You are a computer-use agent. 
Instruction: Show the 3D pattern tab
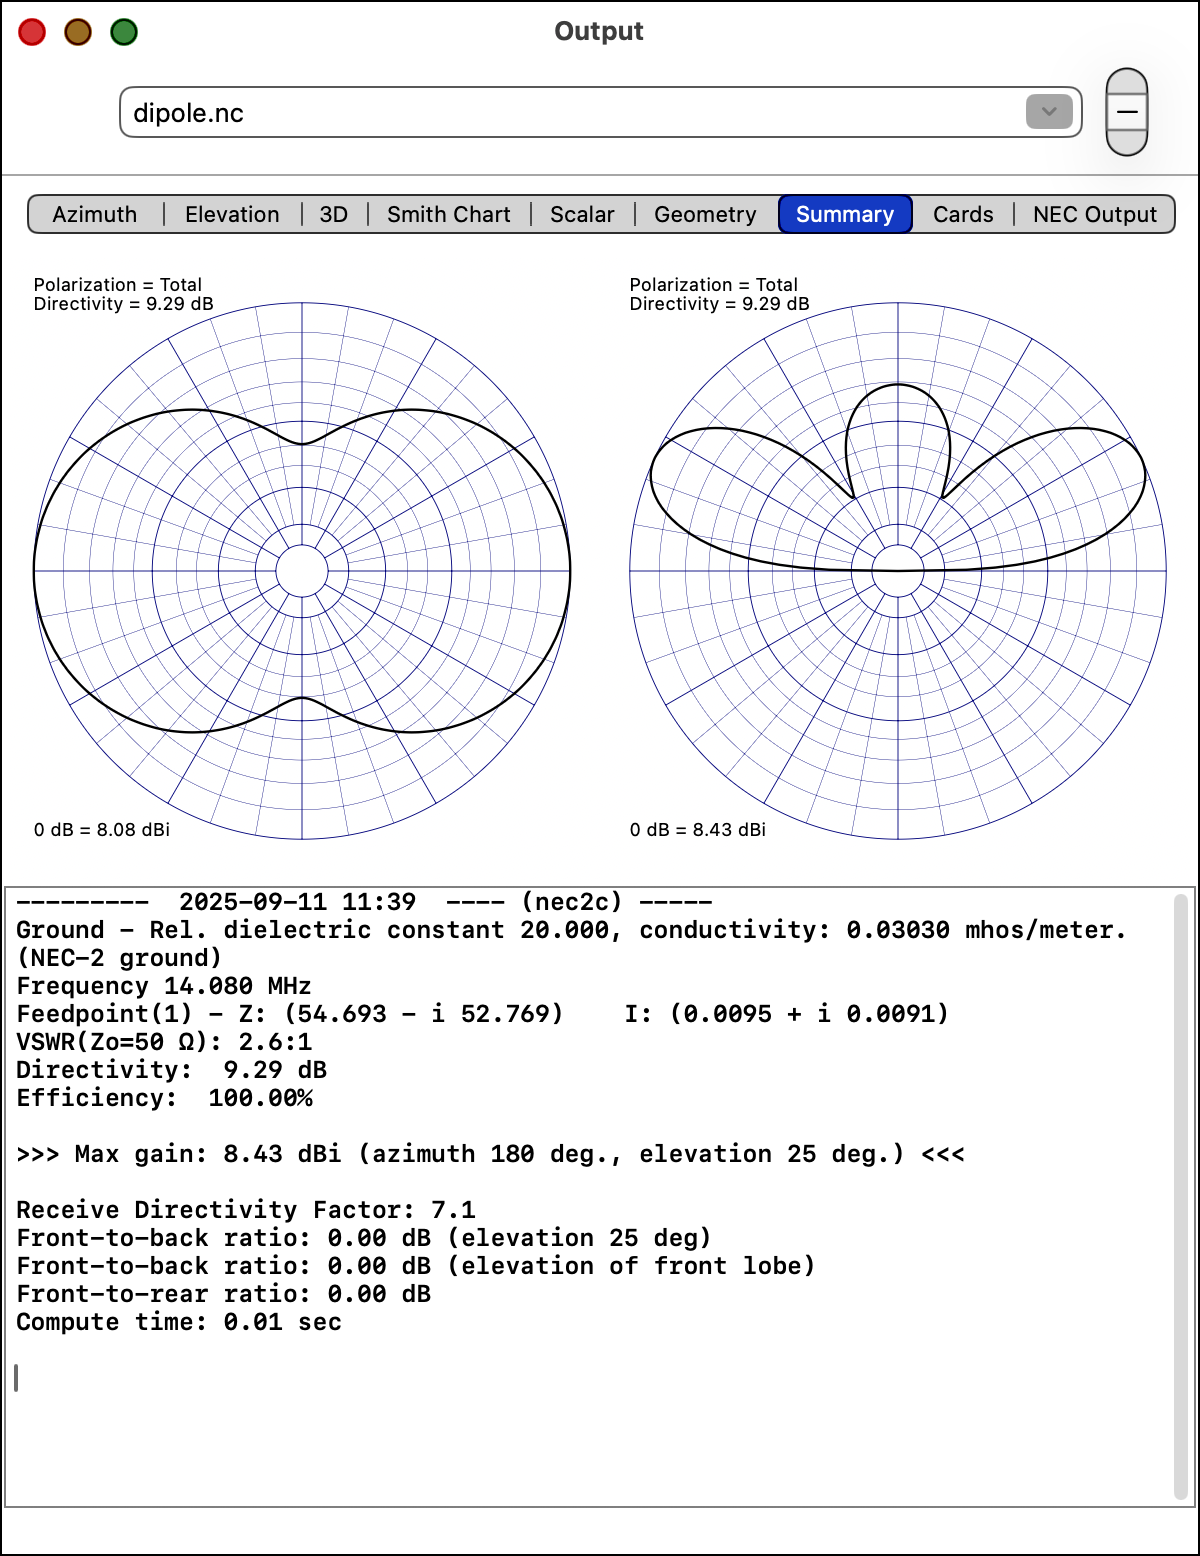point(334,214)
